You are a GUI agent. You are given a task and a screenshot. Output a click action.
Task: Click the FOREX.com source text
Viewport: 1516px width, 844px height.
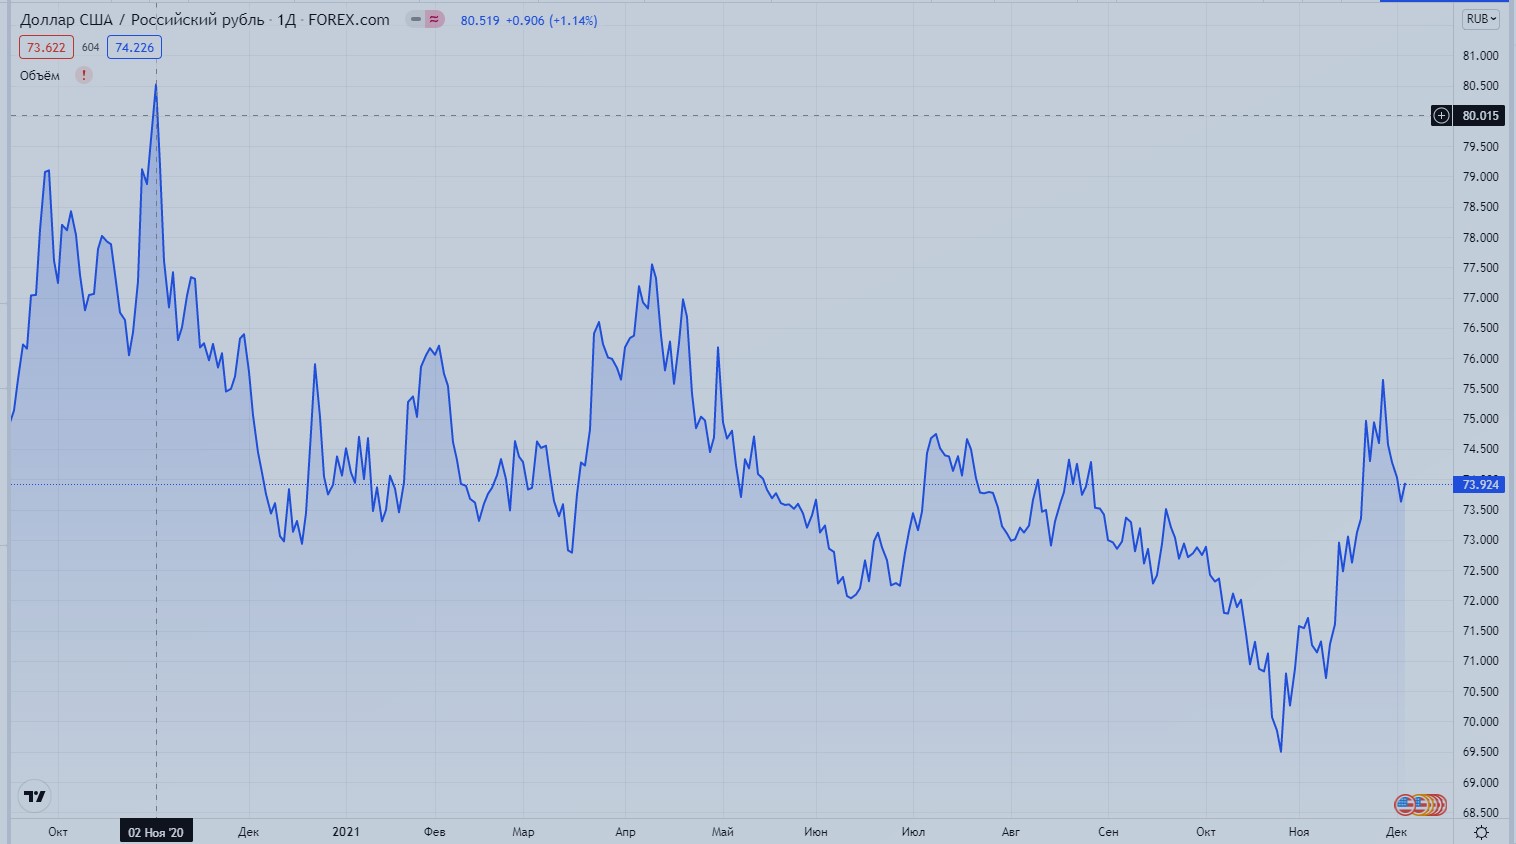click(349, 19)
